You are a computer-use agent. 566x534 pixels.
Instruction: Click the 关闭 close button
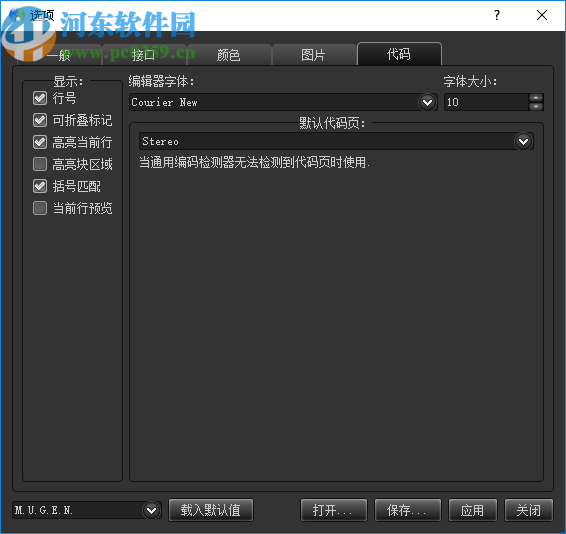[x=528, y=510]
